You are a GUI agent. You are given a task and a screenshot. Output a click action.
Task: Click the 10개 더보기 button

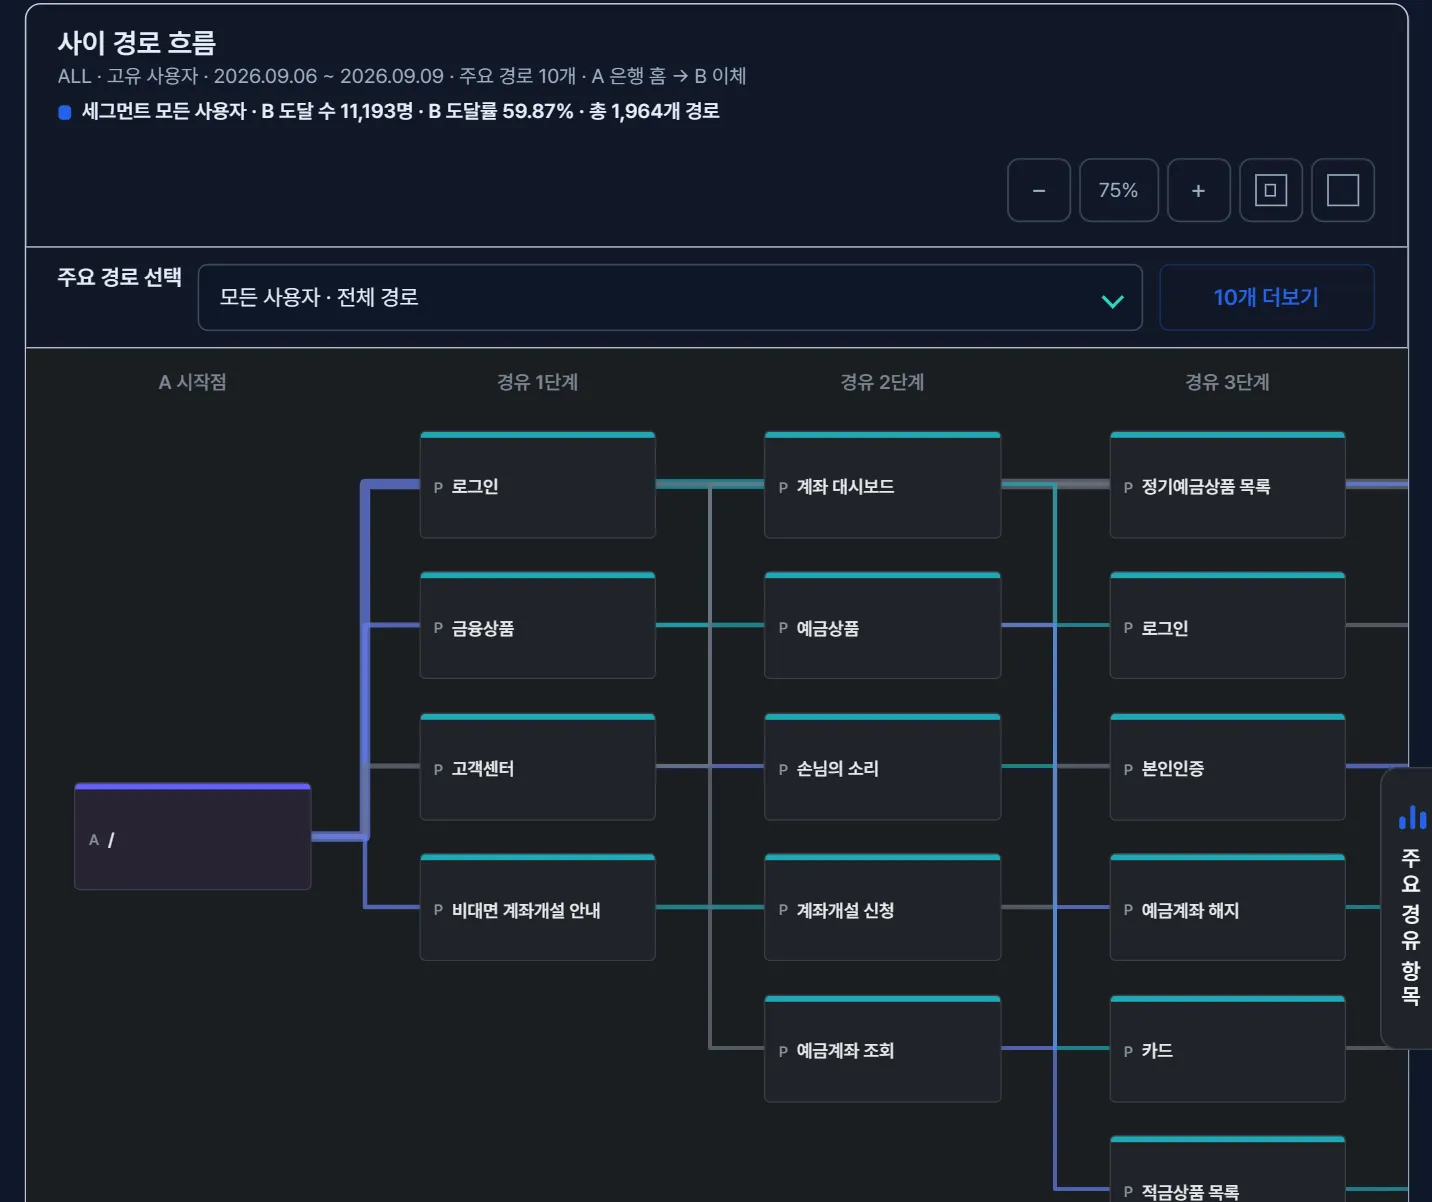point(1266,297)
